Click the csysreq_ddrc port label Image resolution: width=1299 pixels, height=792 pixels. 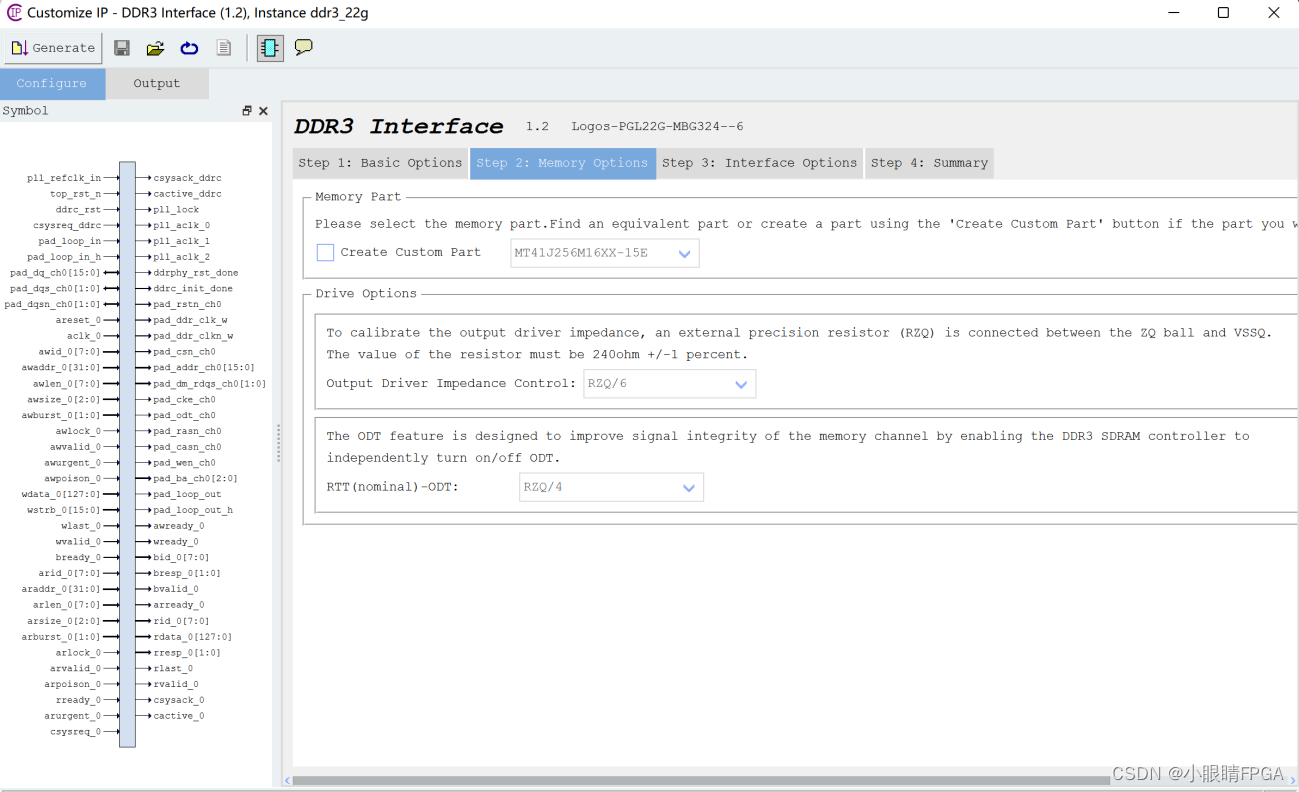[67, 226]
